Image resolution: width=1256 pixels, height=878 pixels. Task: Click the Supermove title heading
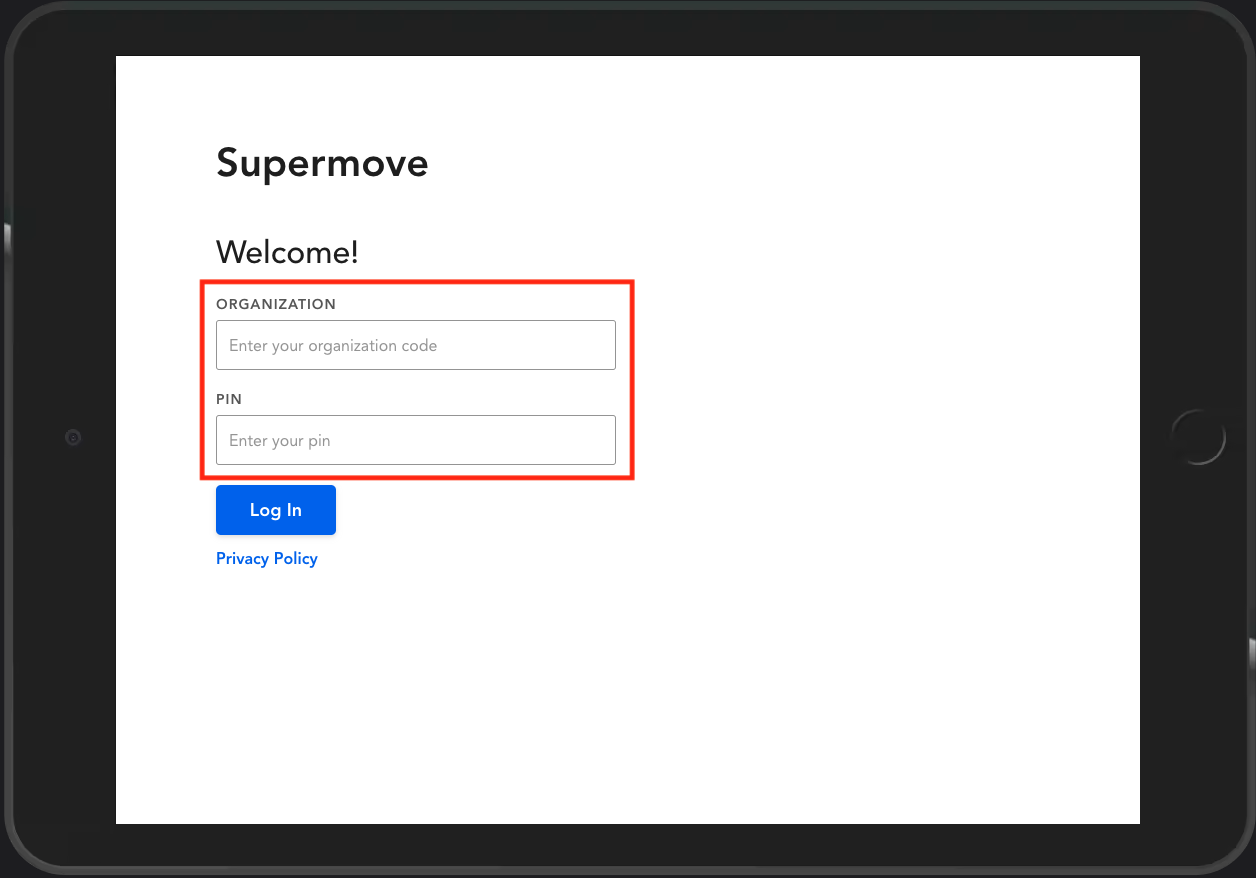click(x=322, y=163)
